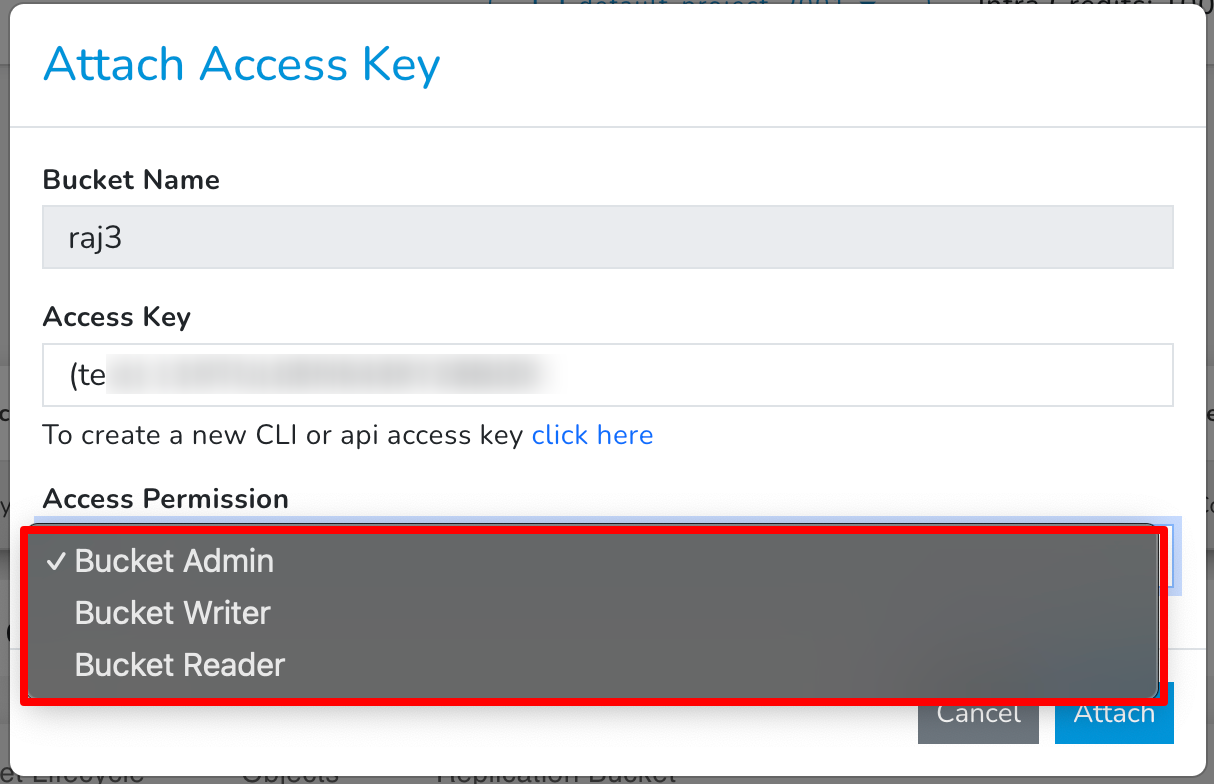The height and width of the screenshot is (784, 1214).
Task: Cancel the Attach Access Key dialog
Action: click(x=977, y=713)
